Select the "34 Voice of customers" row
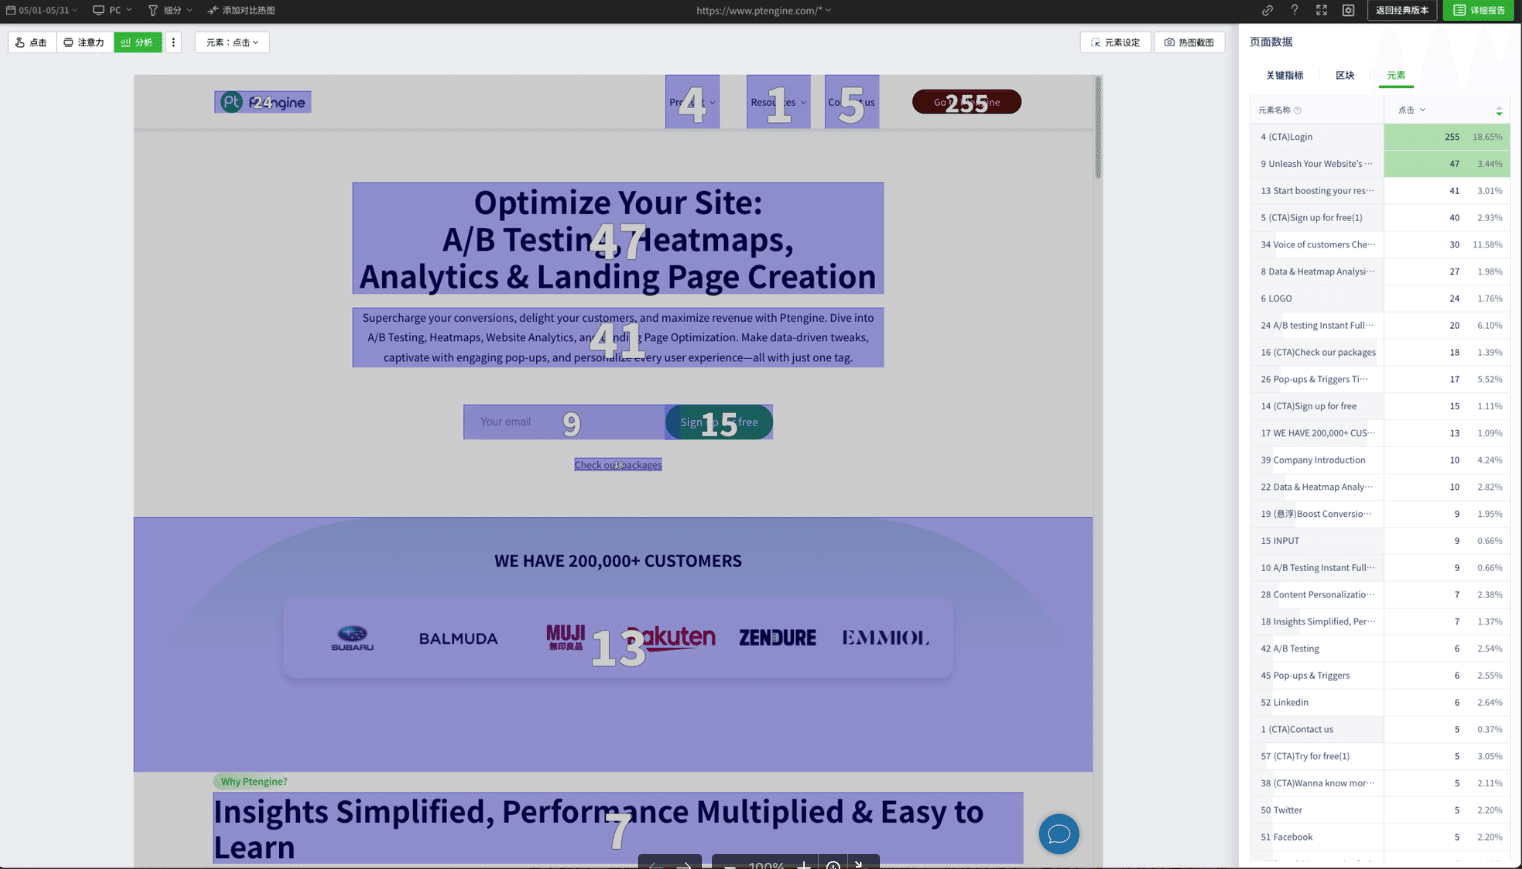This screenshot has height=869, width=1522. pos(1380,245)
